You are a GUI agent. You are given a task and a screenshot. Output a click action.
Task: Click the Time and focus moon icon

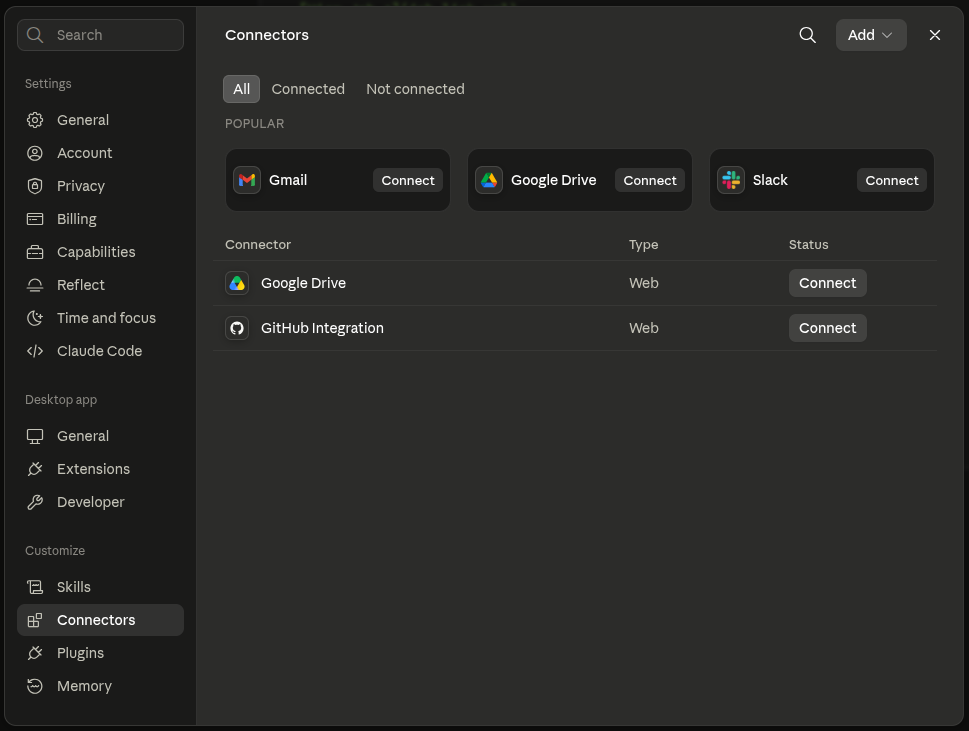pyautogui.click(x=35, y=318)
